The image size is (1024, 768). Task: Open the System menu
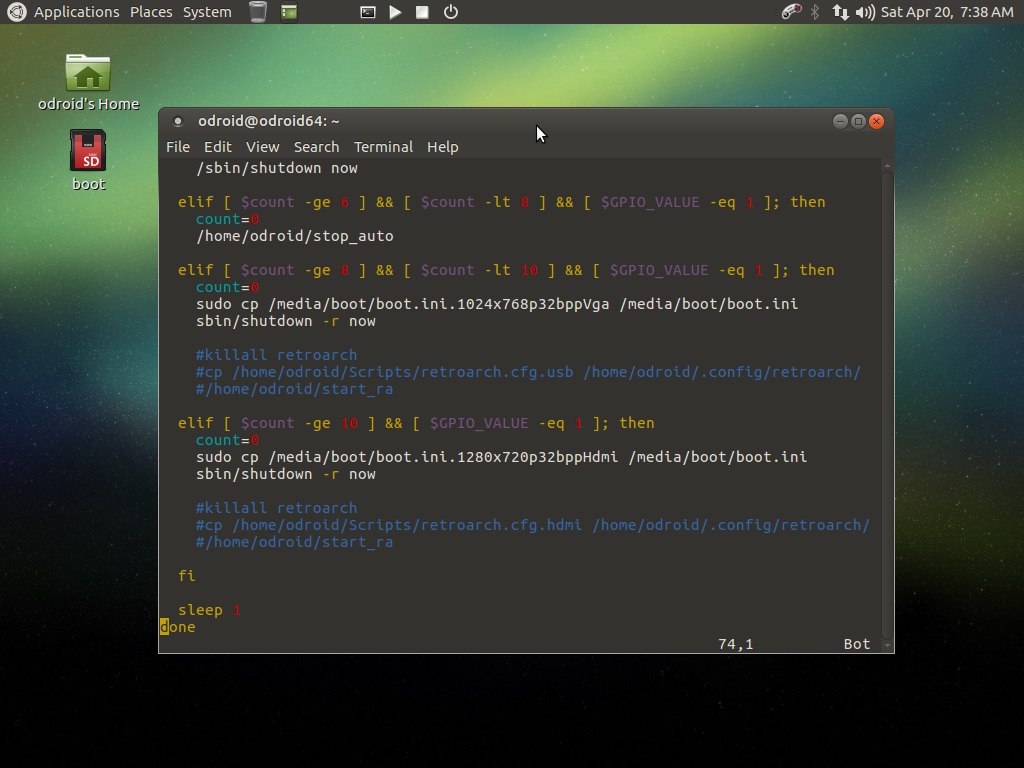(207, 12)
